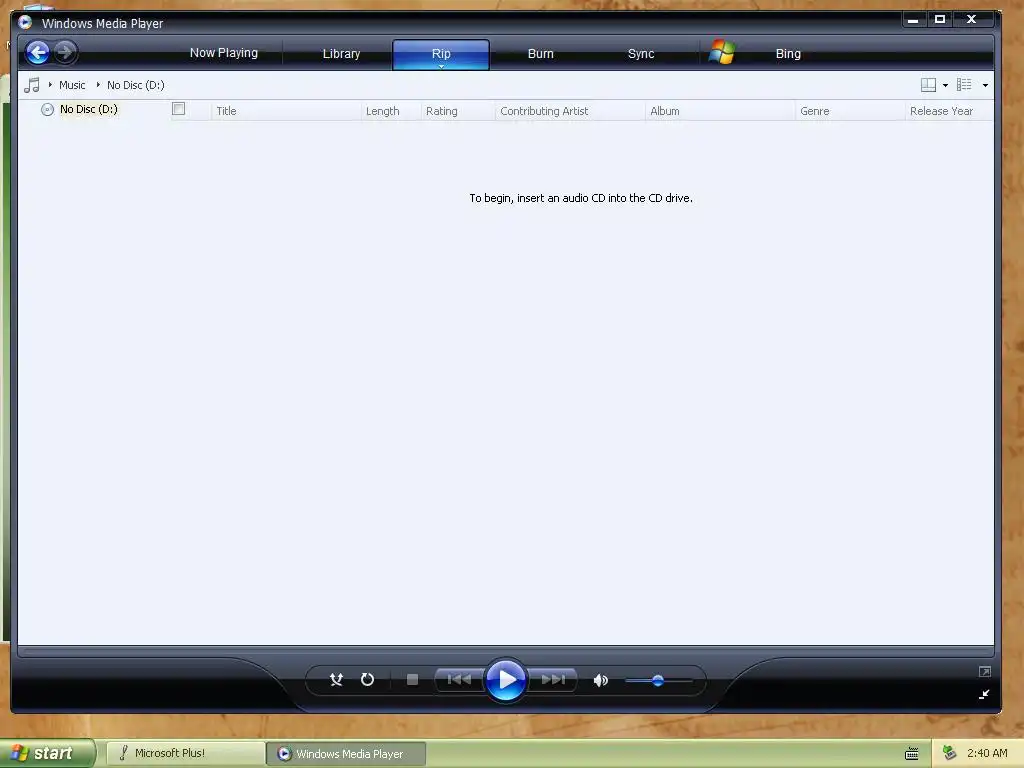Screen dimensions: 1024x768
Task: Click the volume slider handle
Action: pyautogui.click(x=658, y=680)
